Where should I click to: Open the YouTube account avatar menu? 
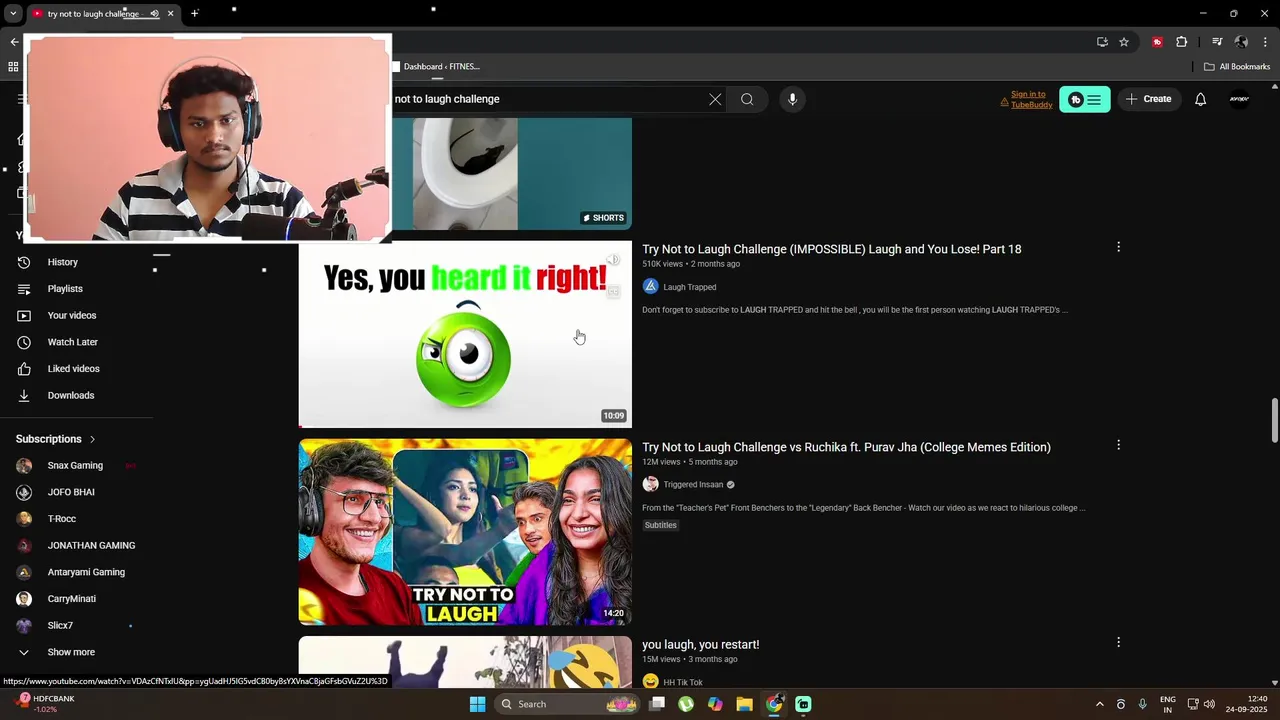click(x=1240, y=99)
